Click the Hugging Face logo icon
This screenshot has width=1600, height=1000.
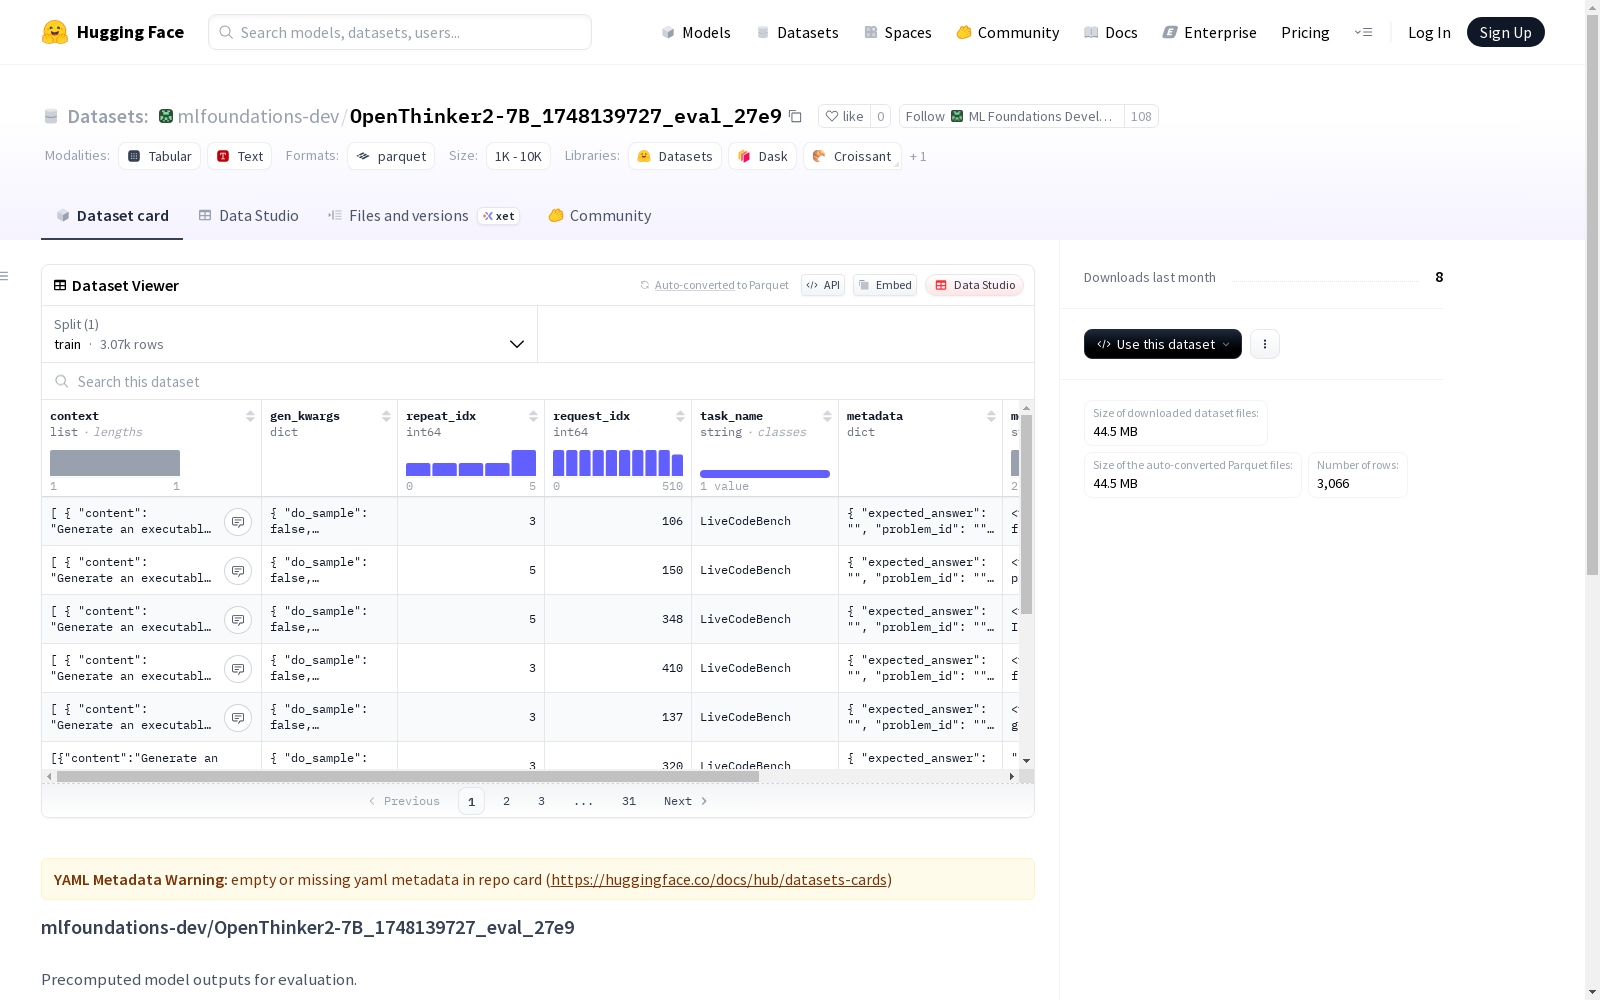pos(55,32)
